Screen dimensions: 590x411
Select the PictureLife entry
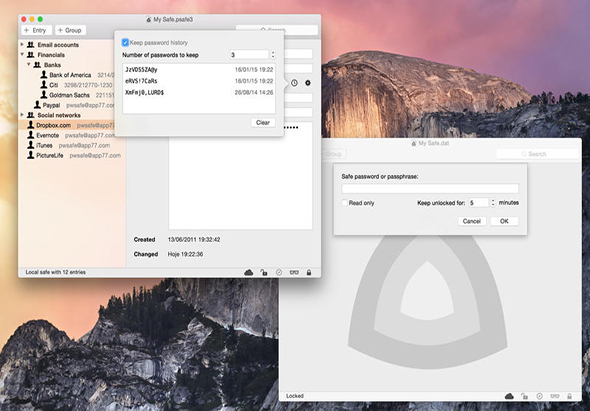pyautogui.click(x=71, y=155)
